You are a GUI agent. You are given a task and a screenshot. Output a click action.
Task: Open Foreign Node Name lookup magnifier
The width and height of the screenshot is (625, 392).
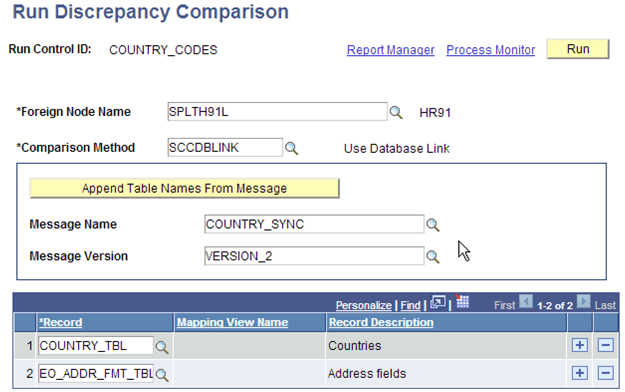click(x=396, y=112)
